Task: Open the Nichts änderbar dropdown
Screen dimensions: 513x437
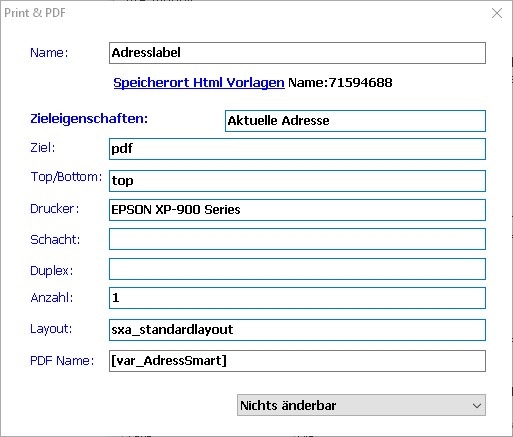Action: point(361,405)
